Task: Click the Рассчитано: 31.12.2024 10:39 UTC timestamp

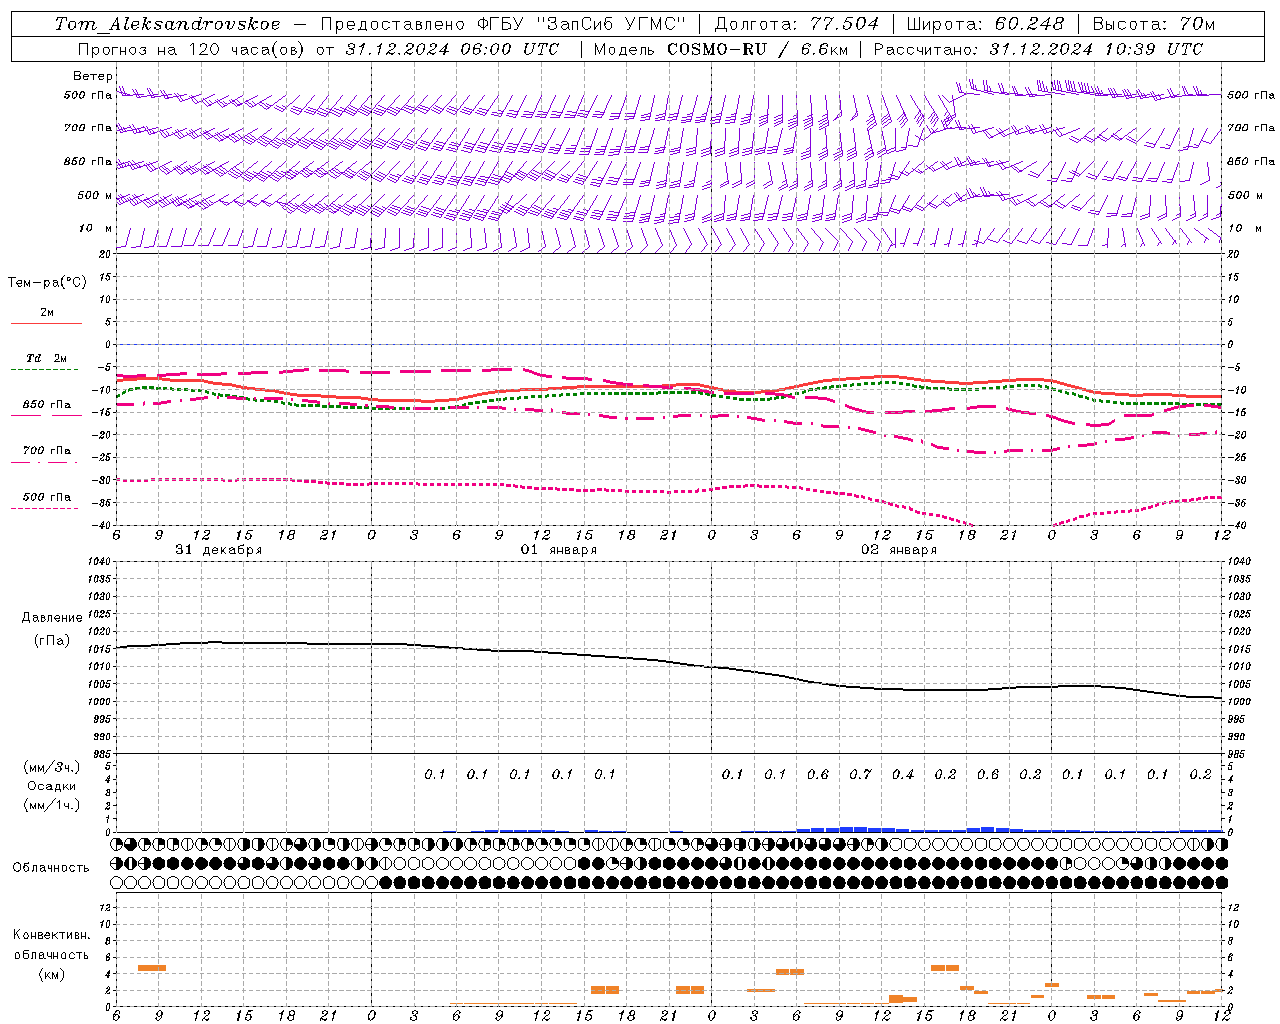Action: click(1039, 49)
